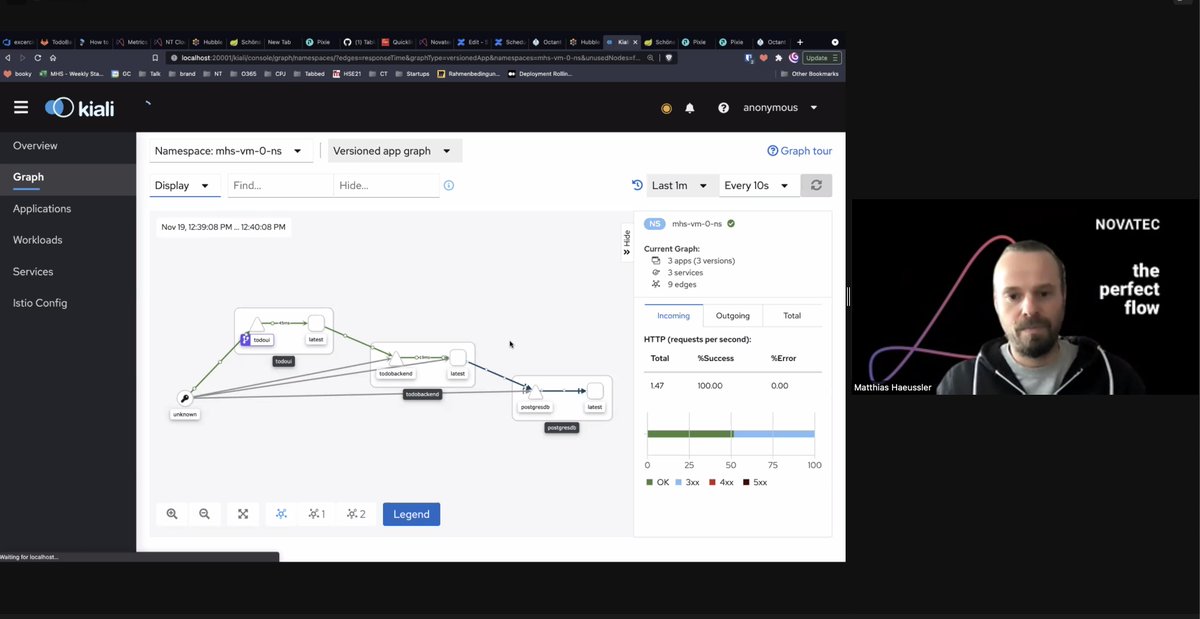
Task: Click the orange status indicator in header
Action: [x=666, y=108]
